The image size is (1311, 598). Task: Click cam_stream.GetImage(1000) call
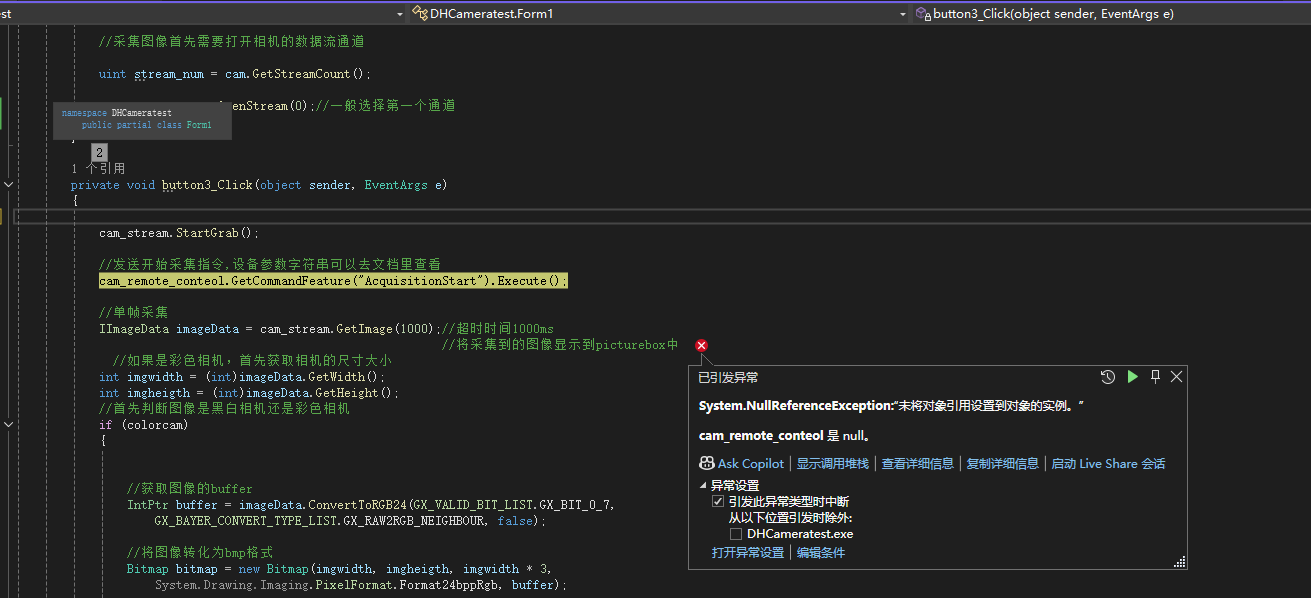348,329
